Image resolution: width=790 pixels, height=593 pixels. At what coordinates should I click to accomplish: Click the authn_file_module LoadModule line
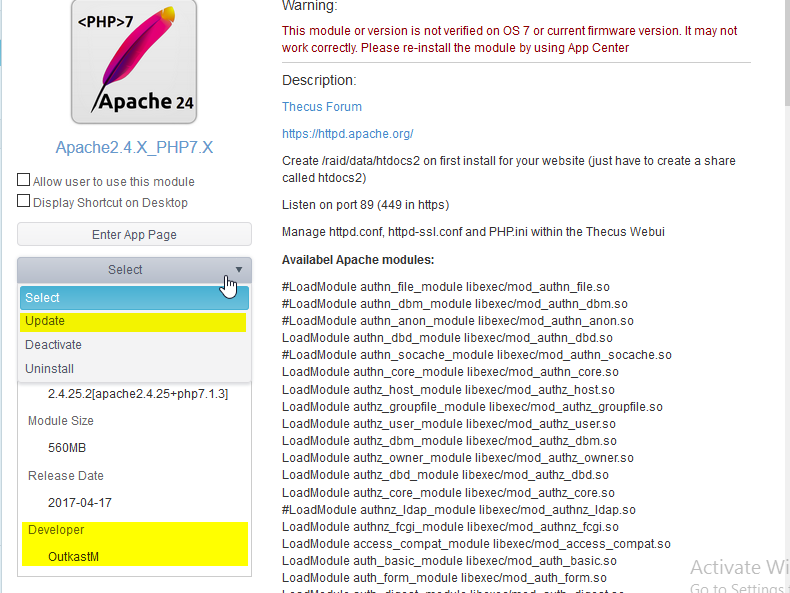(445, 287)
